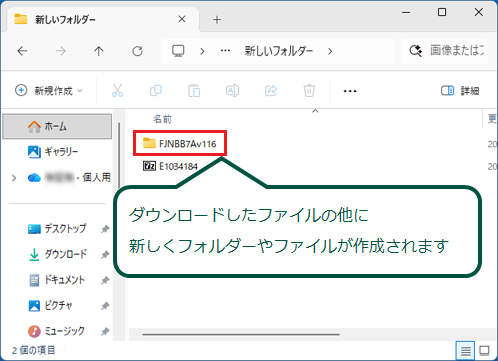This screenshot has height=361, width=498.
Task: Go back with the left arrow button
Action: pyautogui.click(x=22, y=51)
